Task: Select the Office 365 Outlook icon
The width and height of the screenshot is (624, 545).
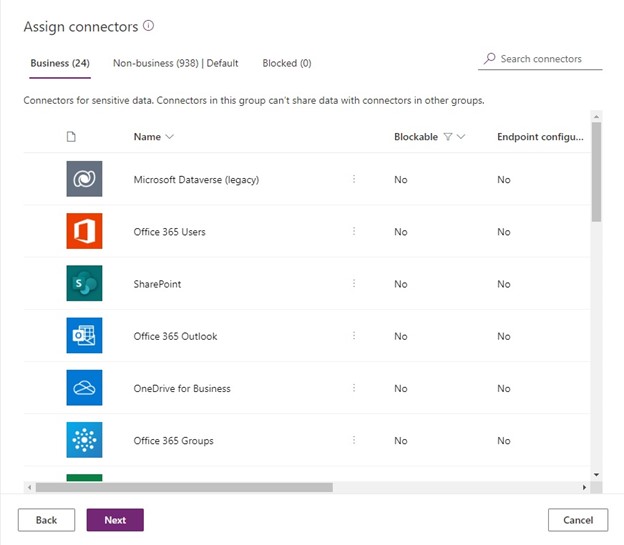Action: pyautogui.click(x=84, y=336)
